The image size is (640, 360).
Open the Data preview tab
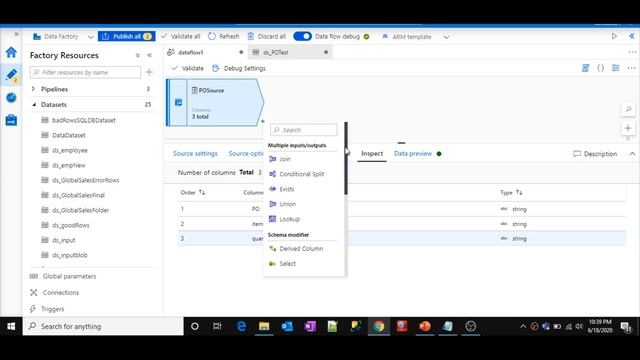click(x=413, y=153)
